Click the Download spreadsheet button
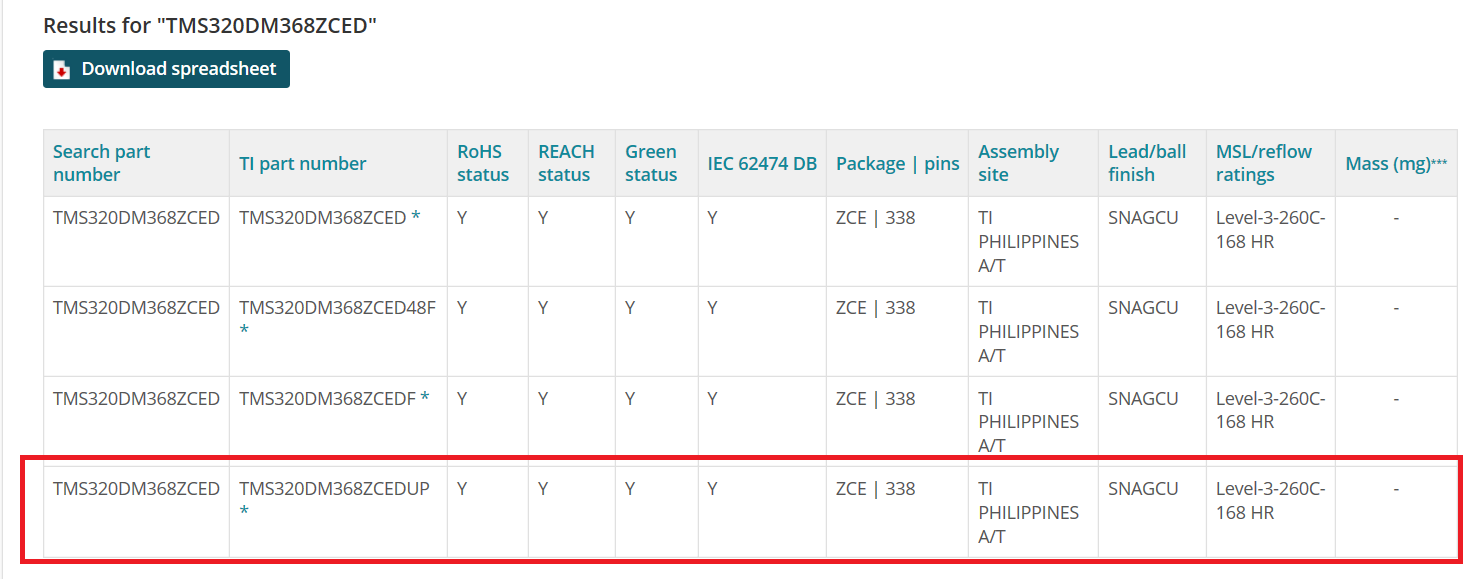1484x585 pixels. click(166, 69)
